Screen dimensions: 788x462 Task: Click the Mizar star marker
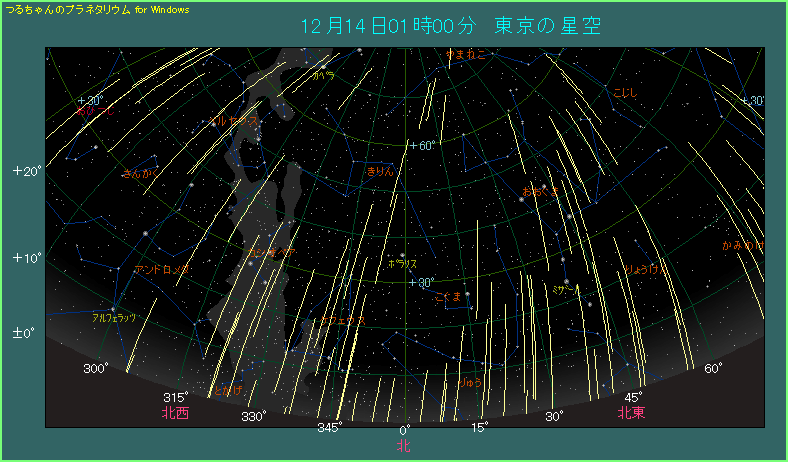[565, 280]
